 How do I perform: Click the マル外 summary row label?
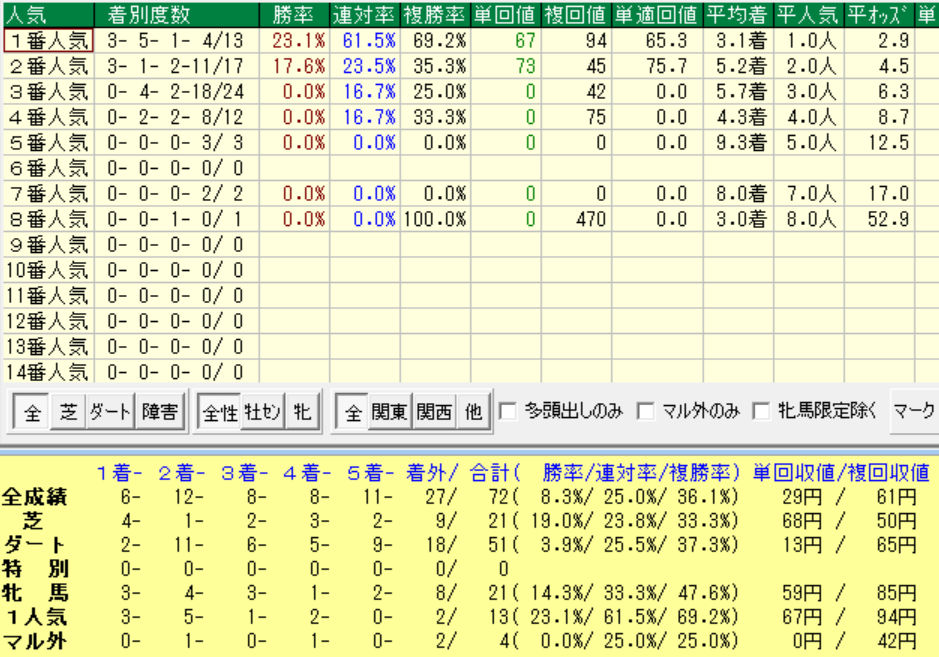pos(34,641)
